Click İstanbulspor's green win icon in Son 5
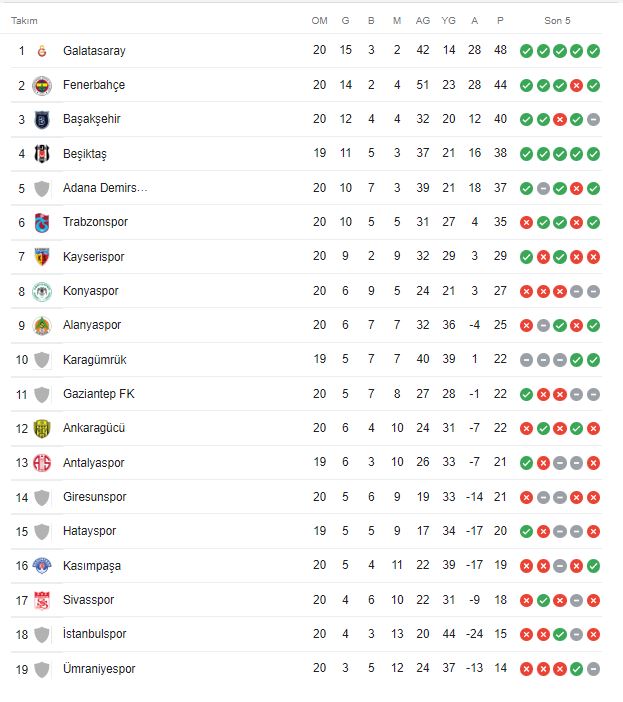 pos(560,634)
